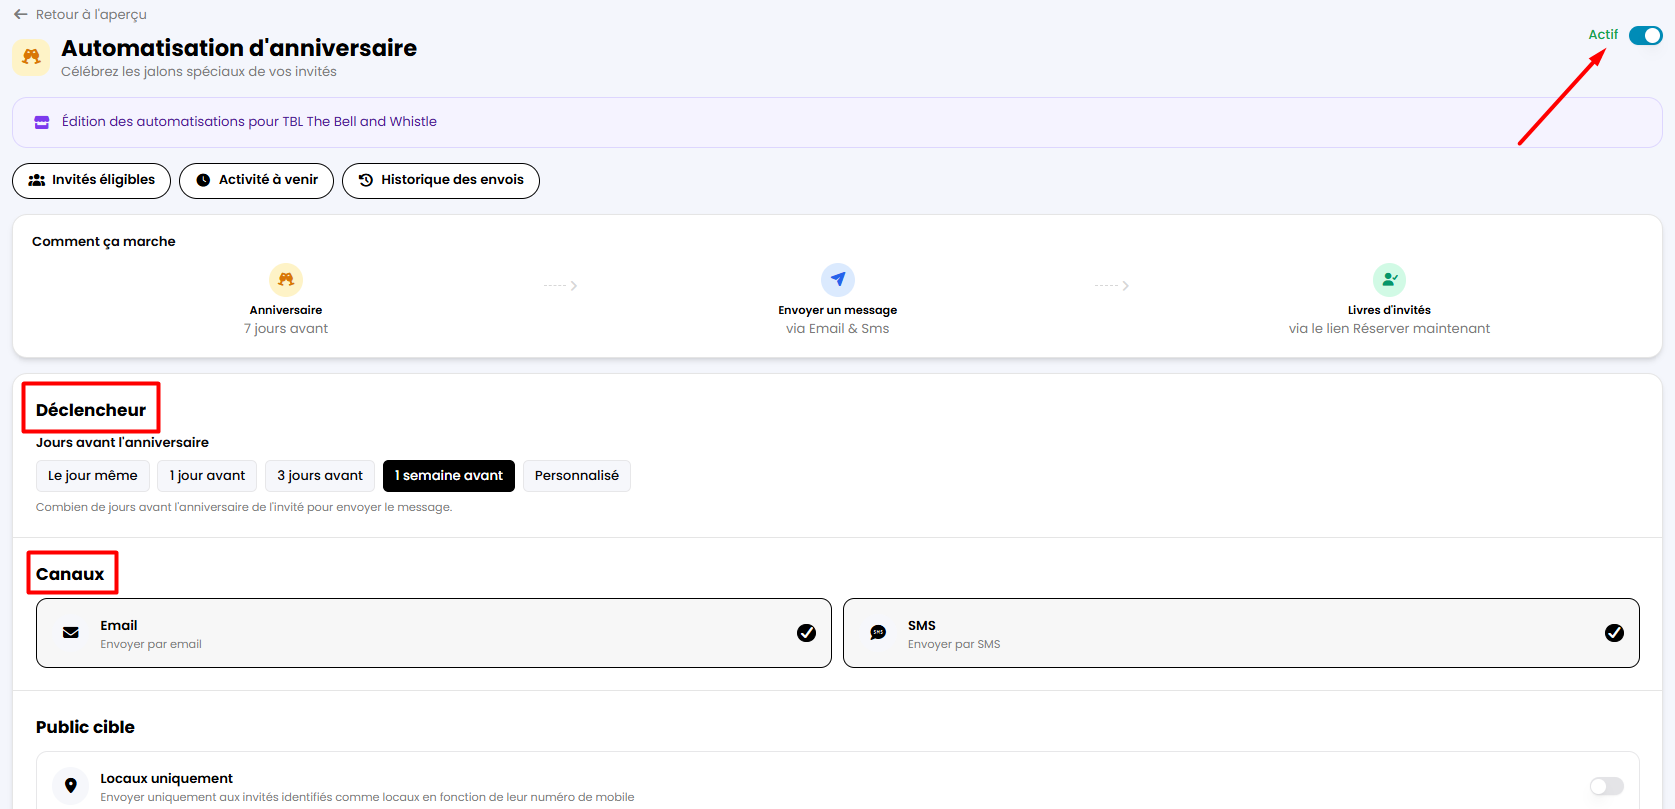The width and height of the screenshot is (1675, 809).
Task: Select 1 jour avant trigger
Action: point(207,476)
